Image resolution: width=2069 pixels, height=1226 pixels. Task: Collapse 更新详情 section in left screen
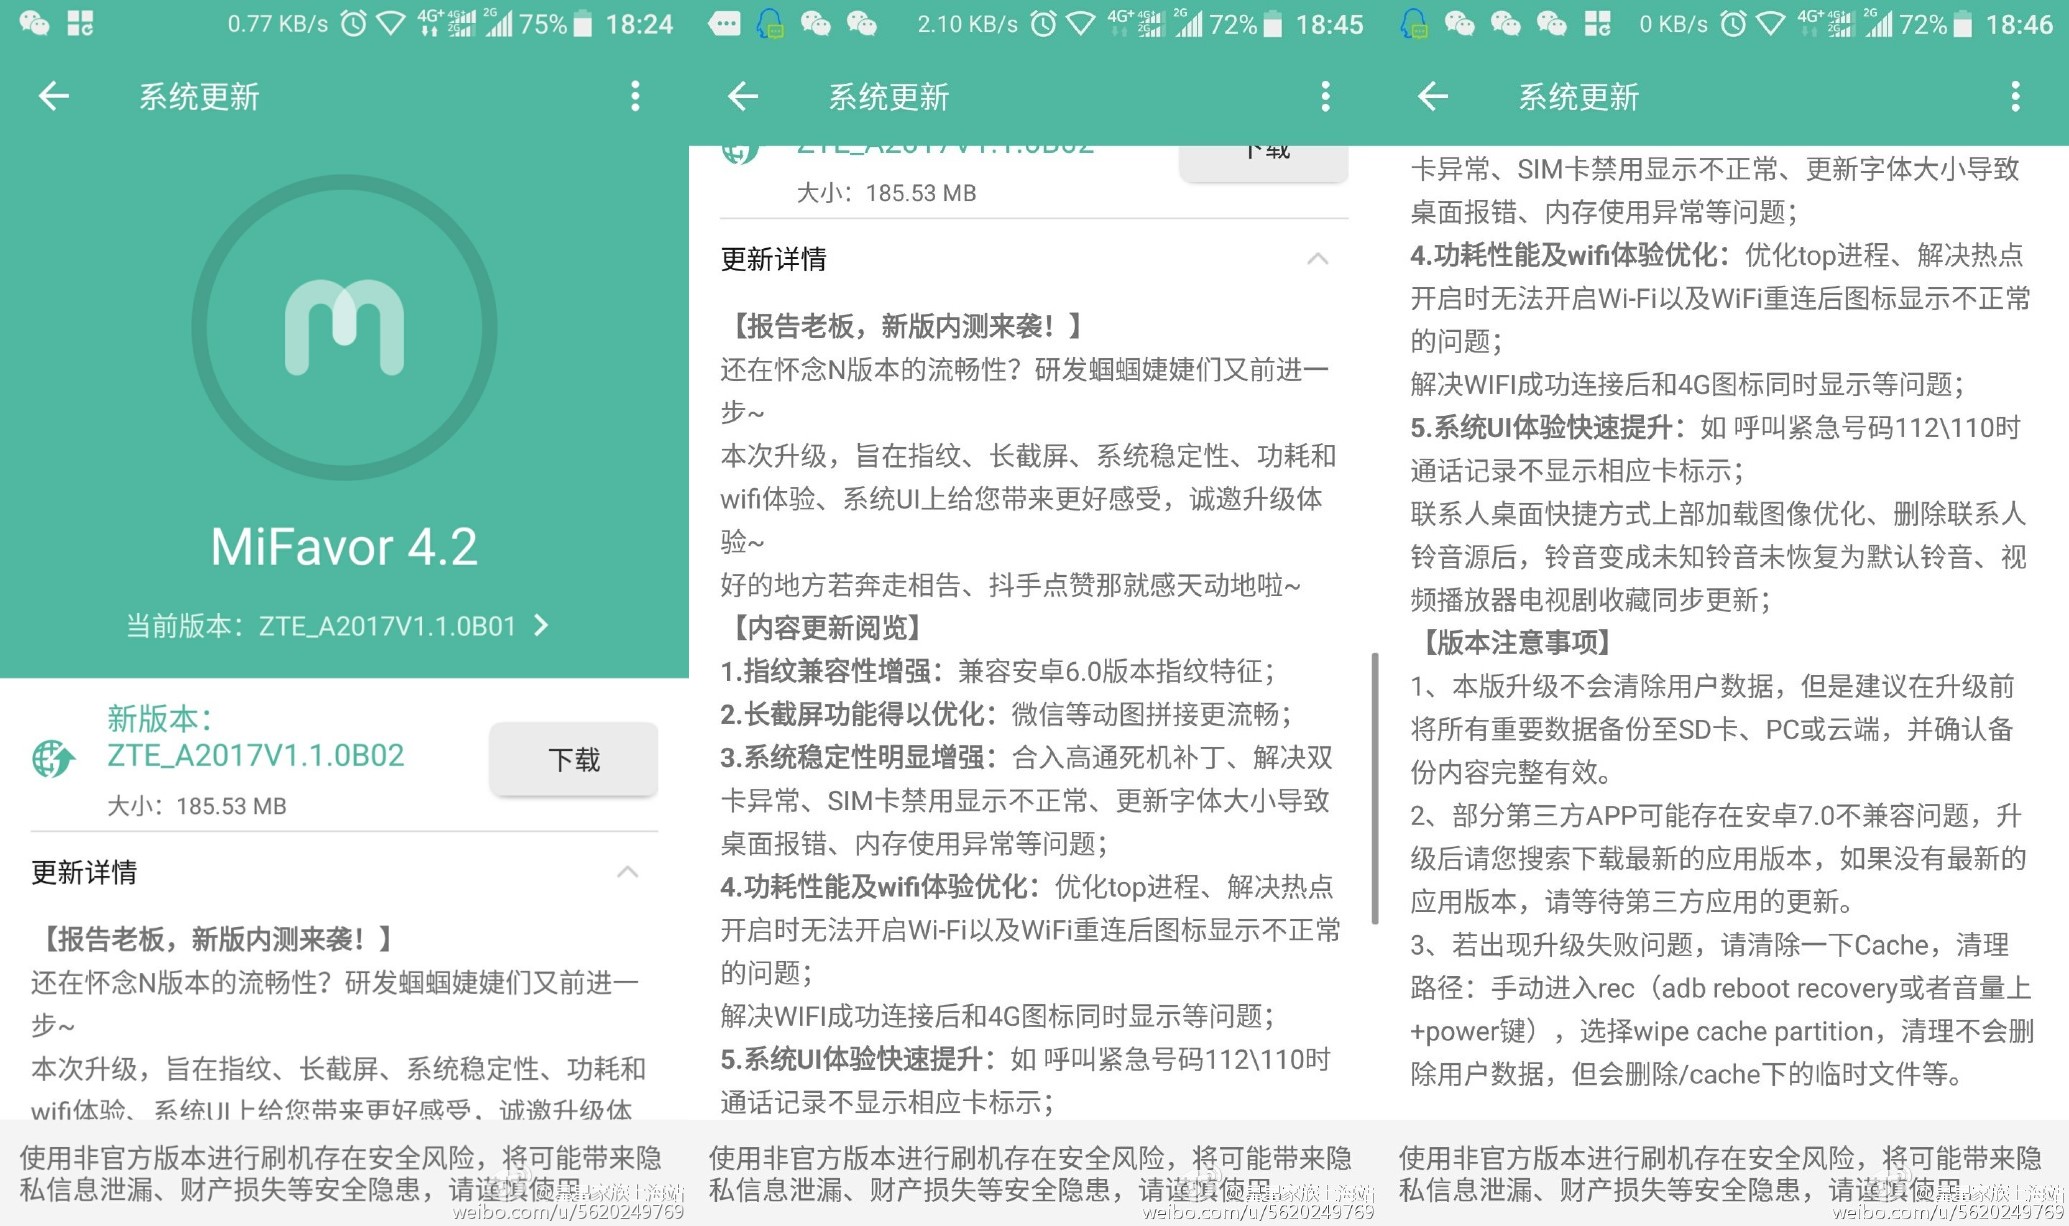coord(627,872)
